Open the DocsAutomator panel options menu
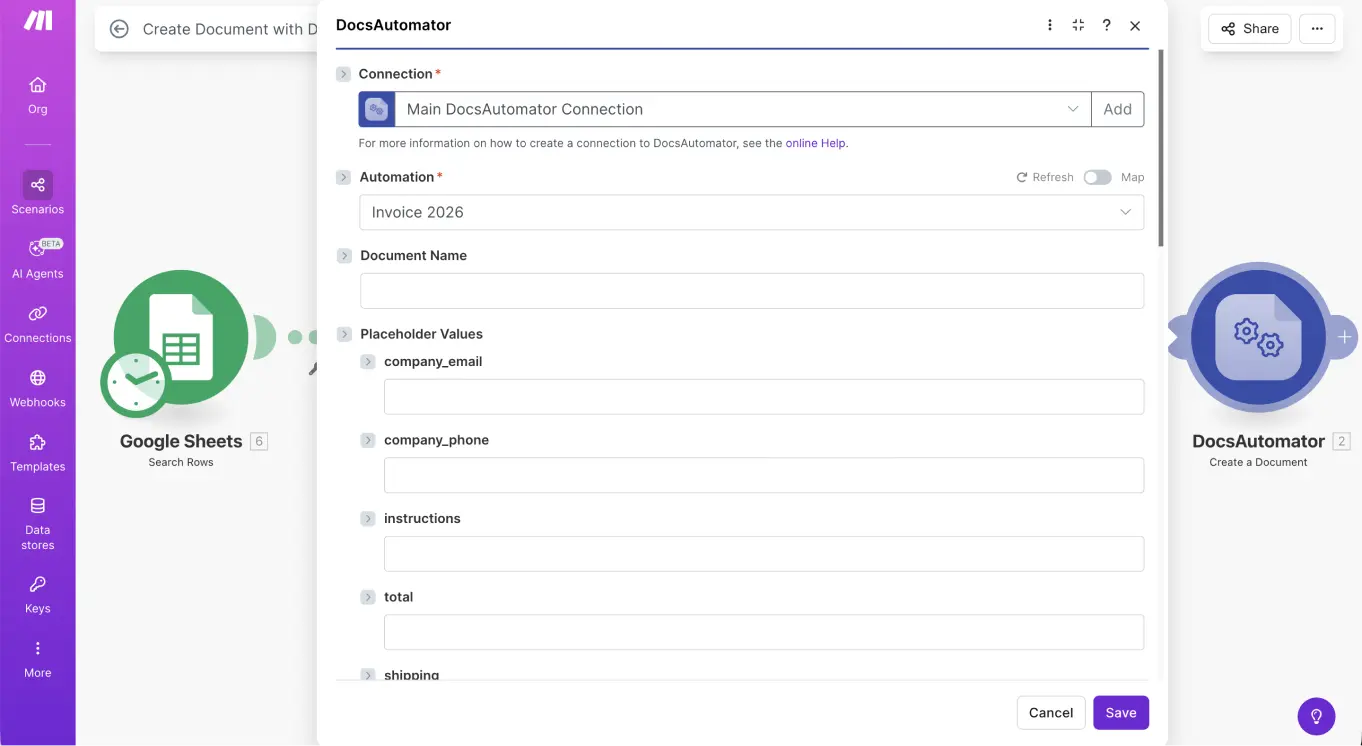1362x746 pixels. 1049,24
